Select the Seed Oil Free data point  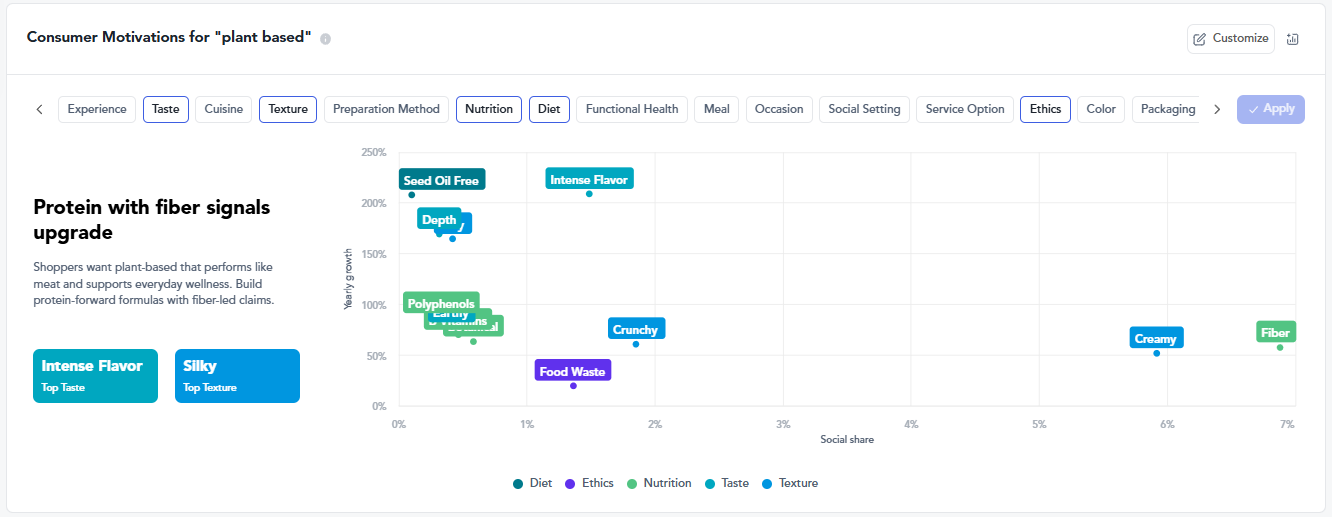pyautogui.click(x=411, y=195)
